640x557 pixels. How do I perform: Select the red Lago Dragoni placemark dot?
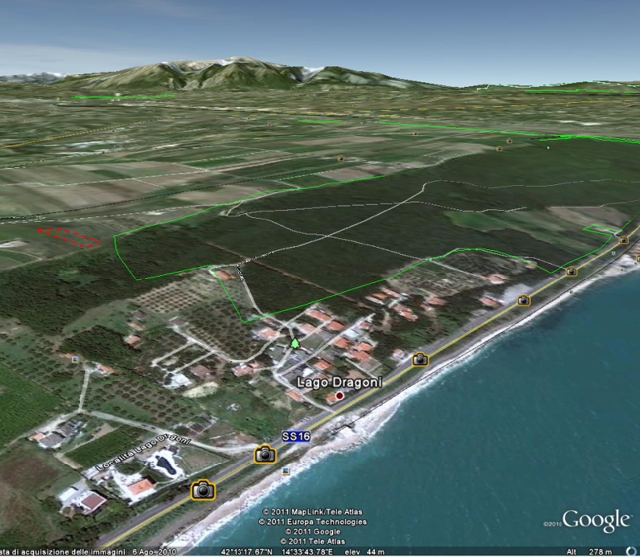click(340, 396)
